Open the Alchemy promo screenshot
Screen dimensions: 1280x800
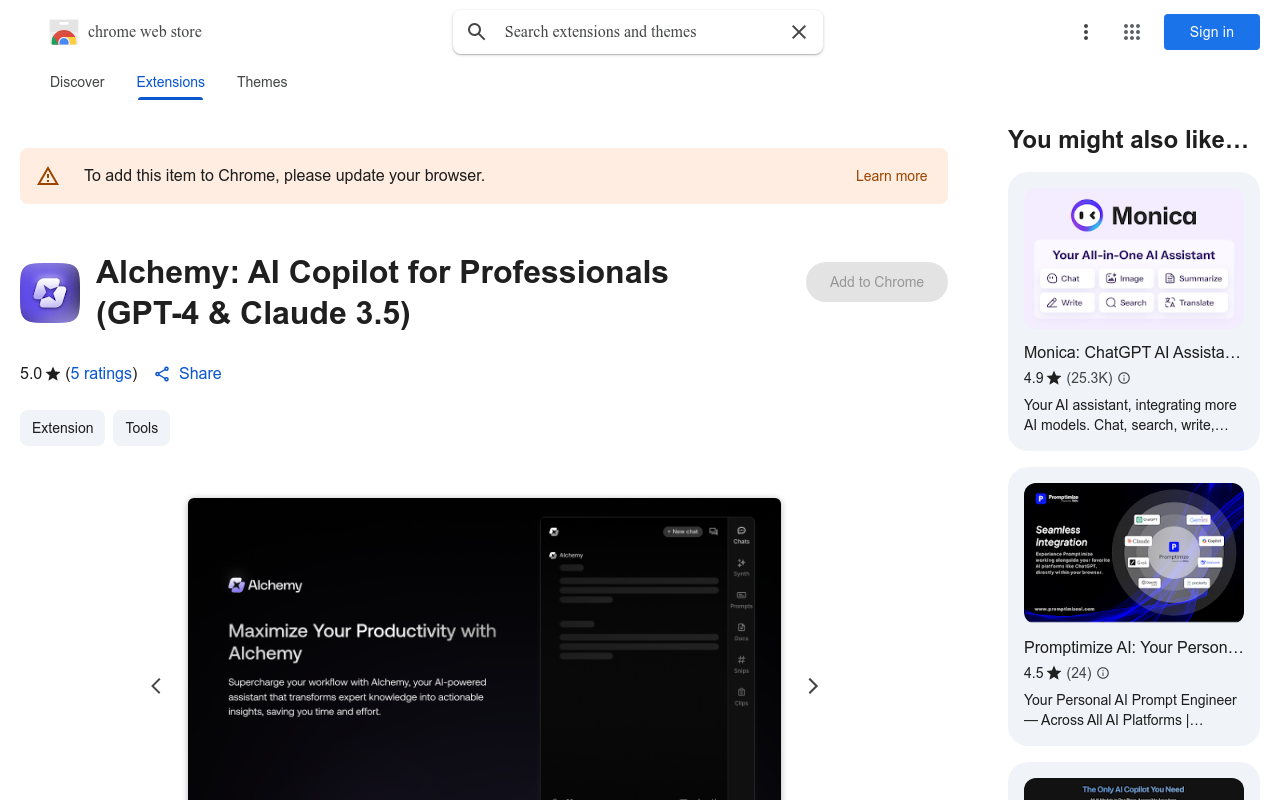tap(484, 649)
